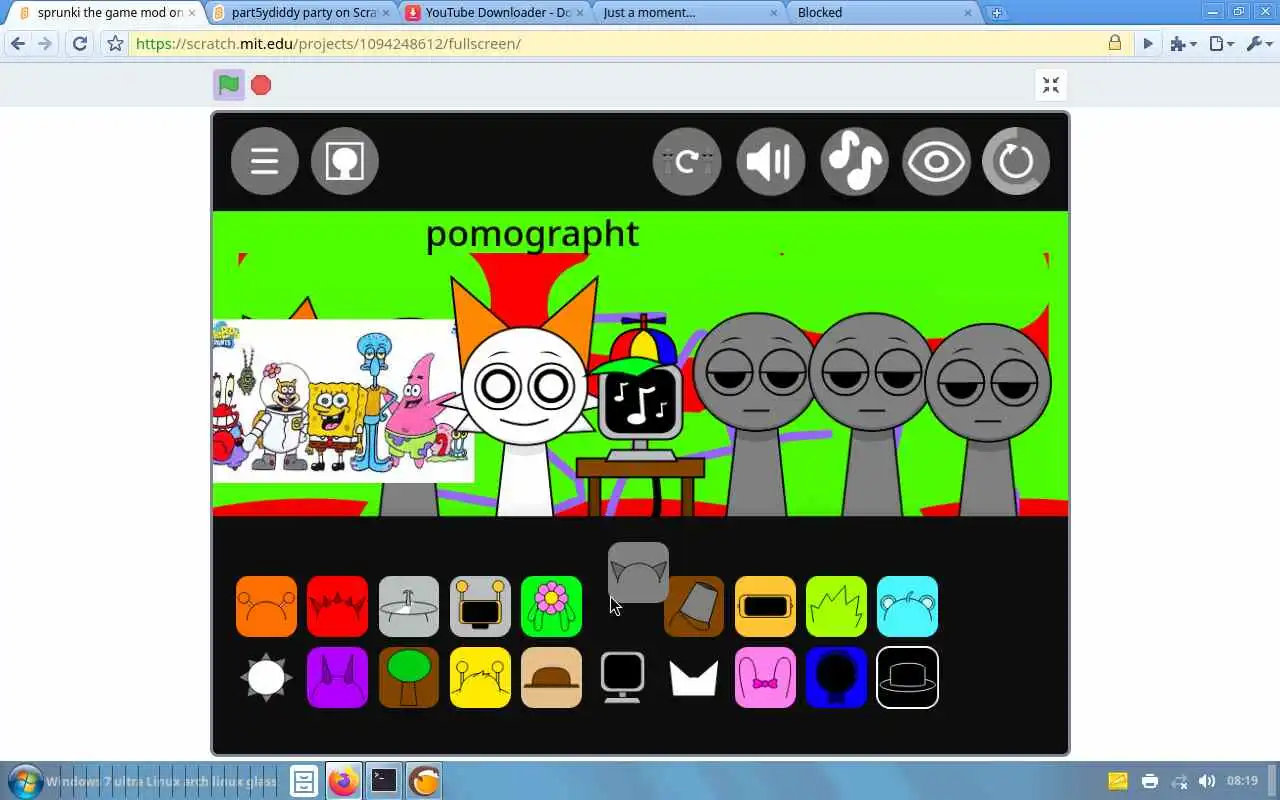Bookmark this page with the star icon
Screen dimensions: 1280x800
coord(115,44)
